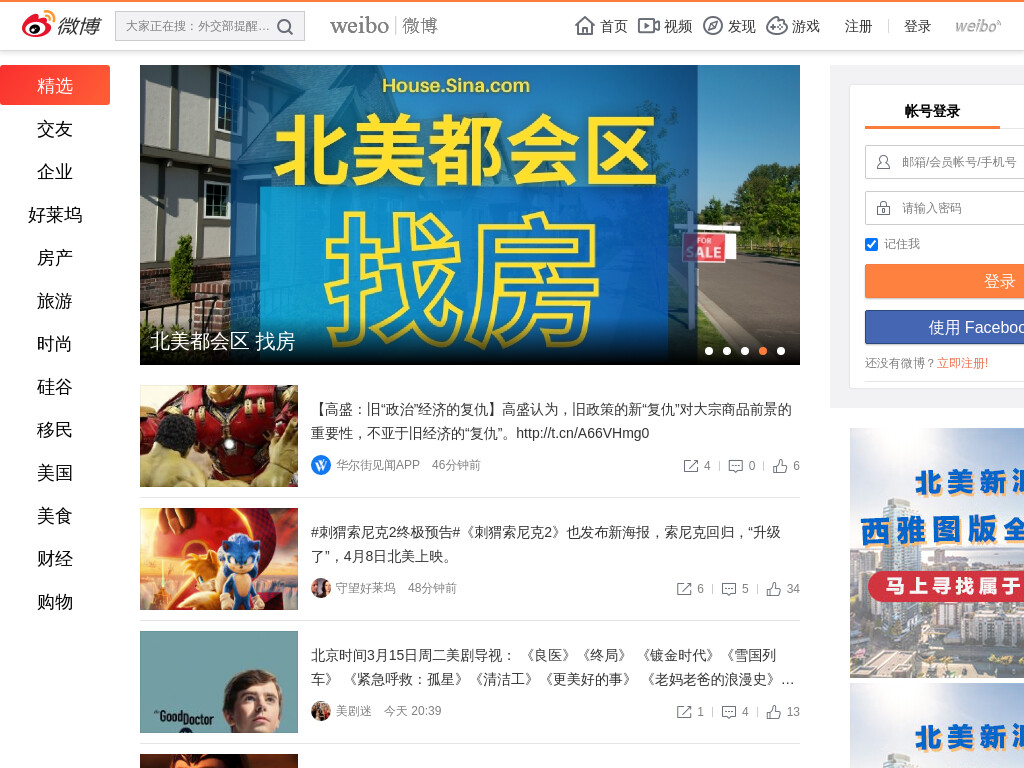
Task: Open the 硅谷 category
Action: tap(55, 387)
